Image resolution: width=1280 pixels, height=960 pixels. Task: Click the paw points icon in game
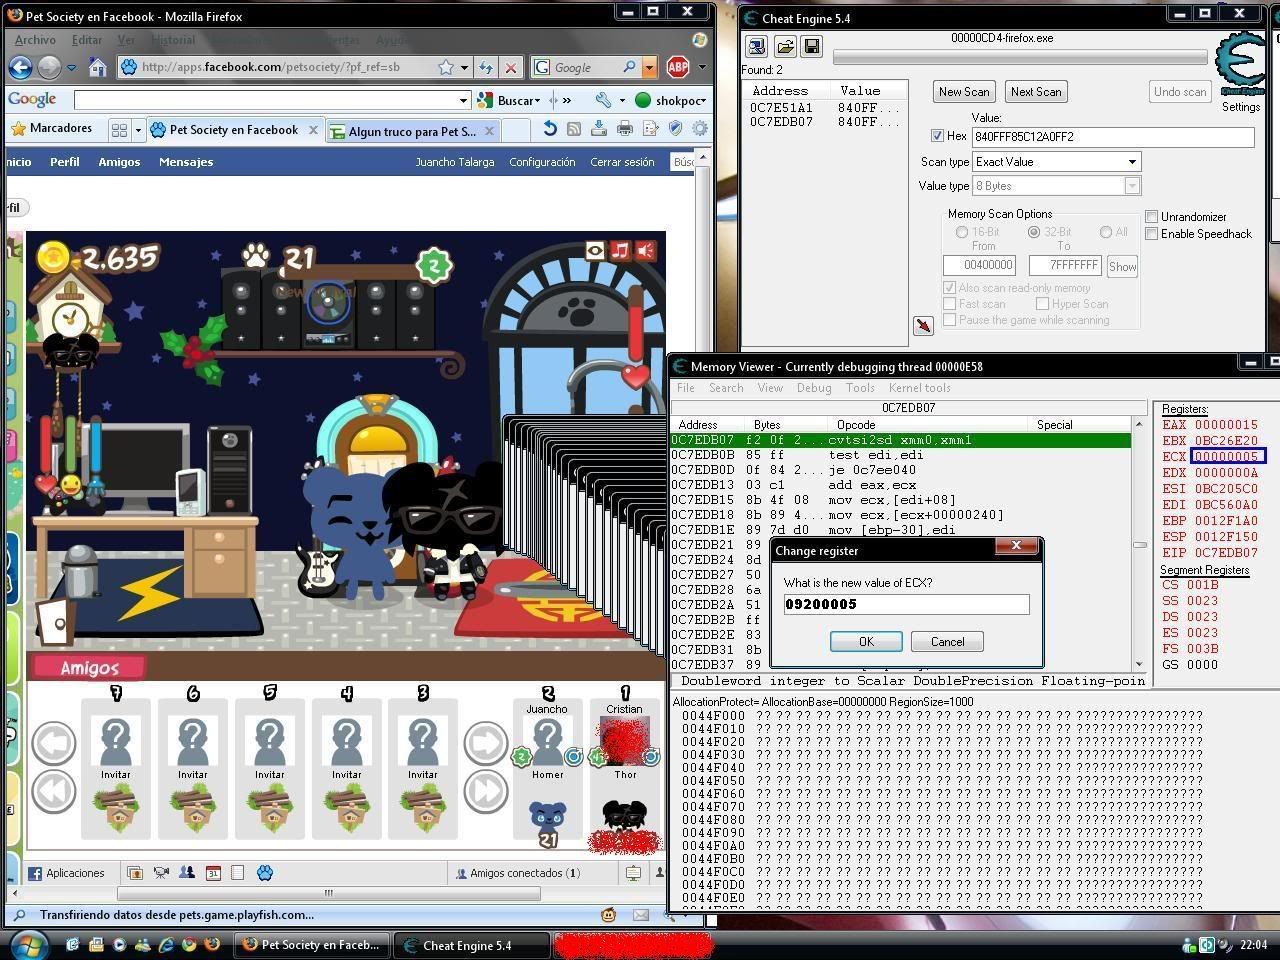click(x=256, y=256)
